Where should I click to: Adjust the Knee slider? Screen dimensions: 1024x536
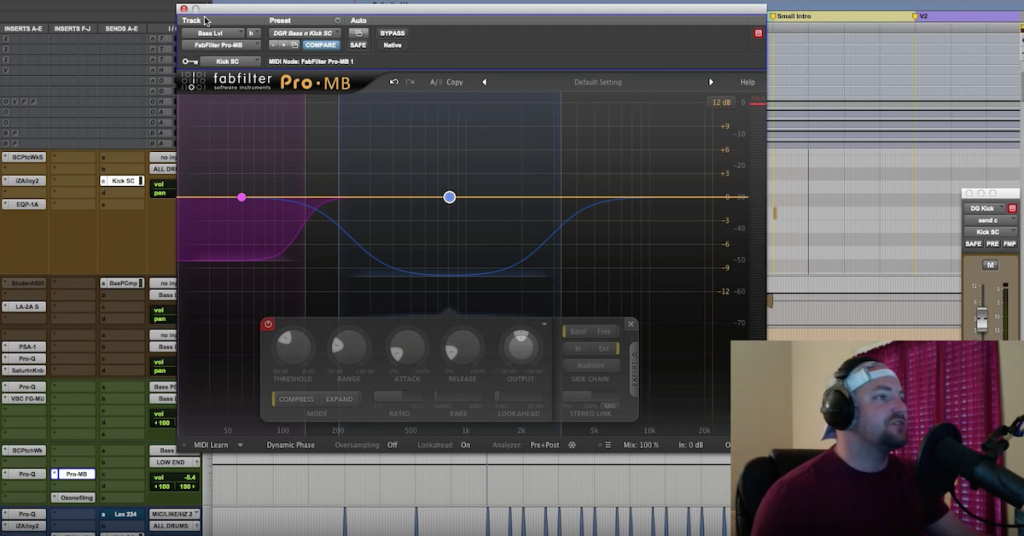[458, 396]
